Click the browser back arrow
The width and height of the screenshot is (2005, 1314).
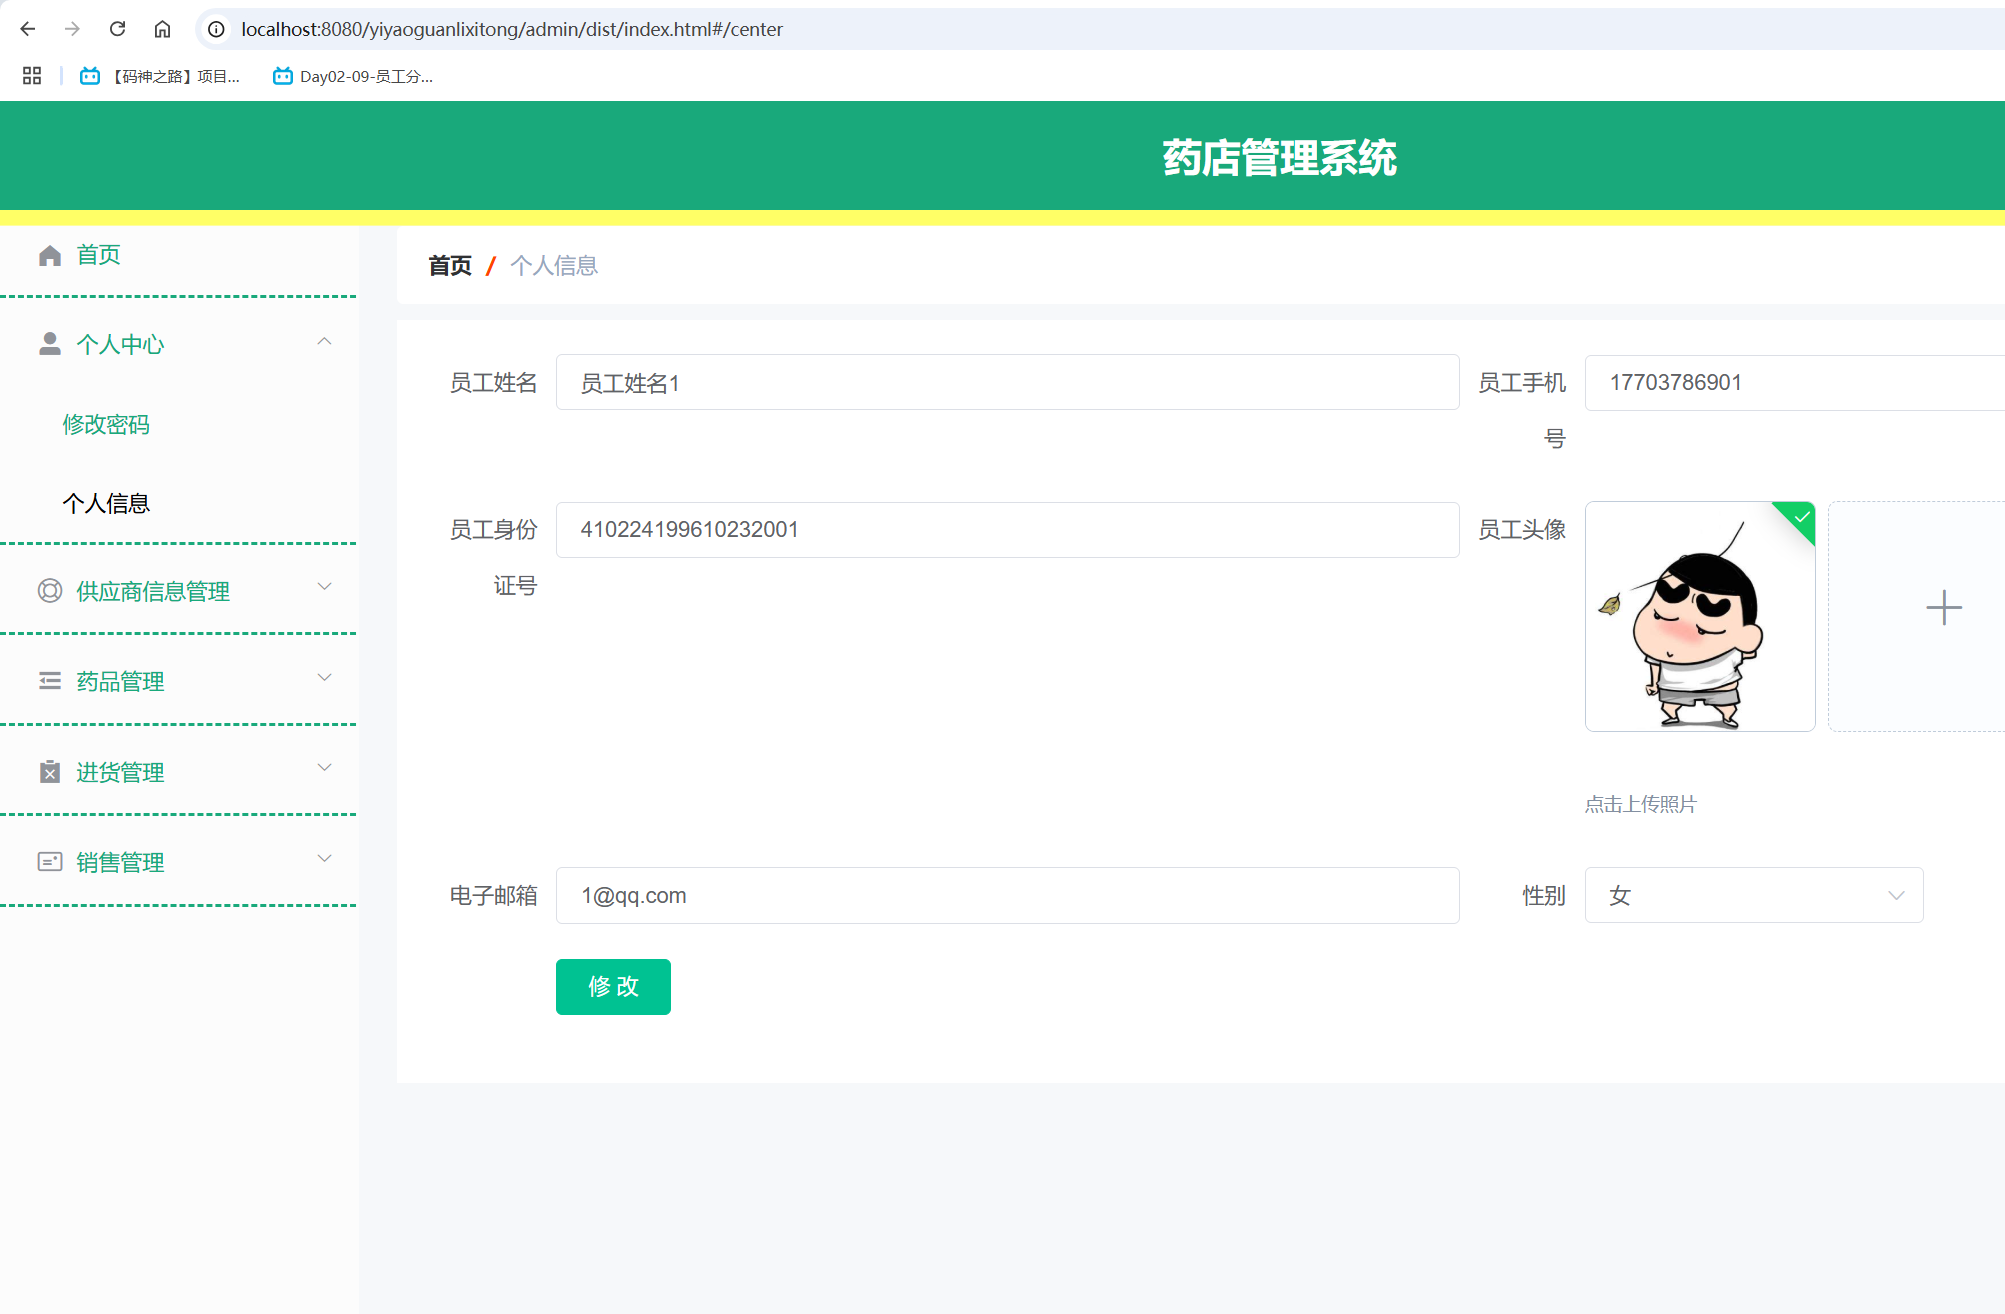click(x=28, y=29)
